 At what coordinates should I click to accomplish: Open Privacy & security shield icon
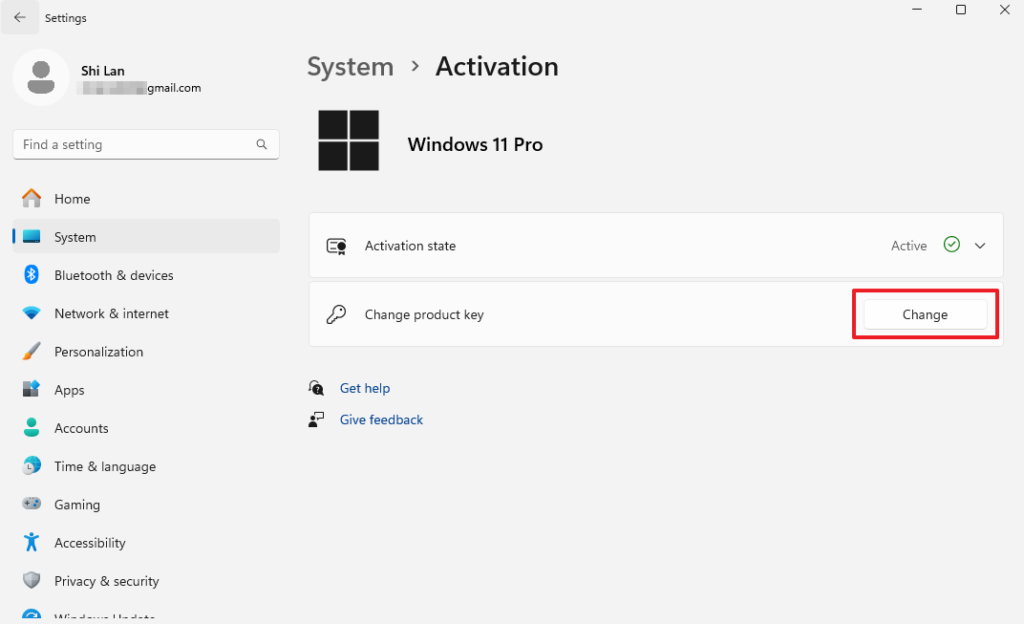(31, 580)
